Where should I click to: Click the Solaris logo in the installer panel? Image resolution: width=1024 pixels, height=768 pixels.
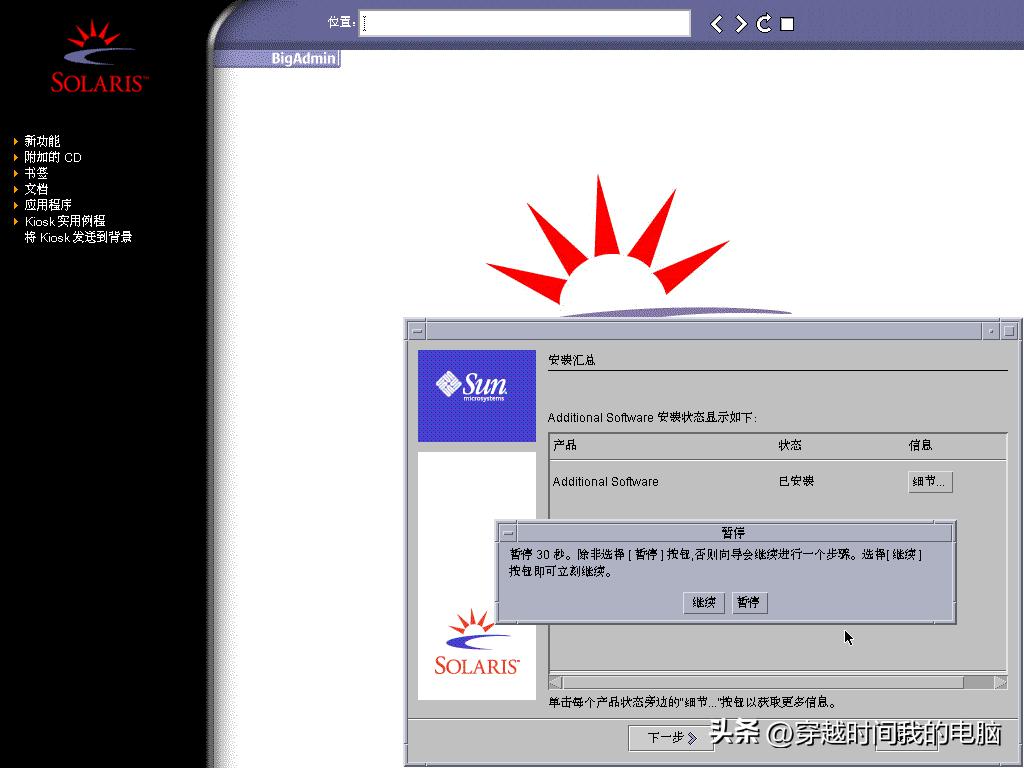pos(477,643)
